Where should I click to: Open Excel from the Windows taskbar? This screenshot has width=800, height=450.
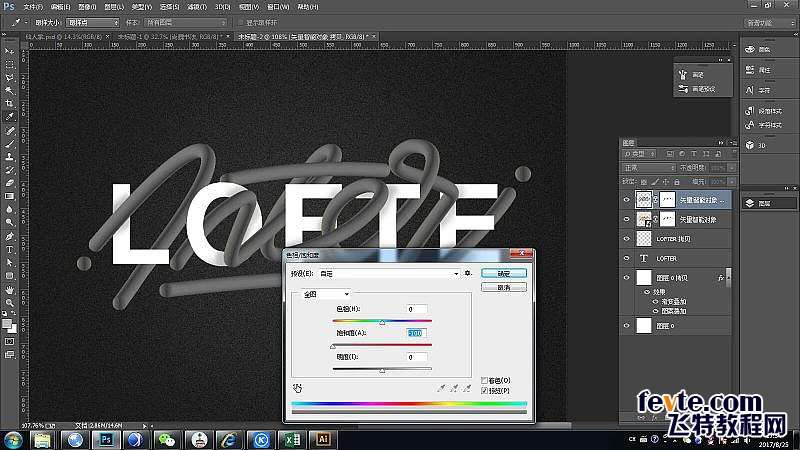click(x=293, y=439)
